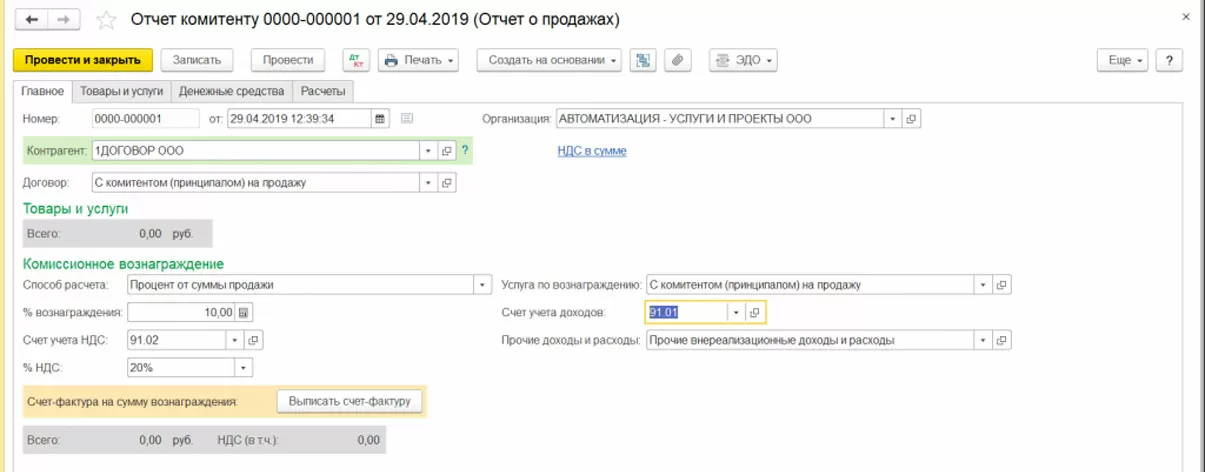The height and width of the screenshot is (472, 1205).
Task: Open calculator for % вознаграждения
Action: point(245,312)
